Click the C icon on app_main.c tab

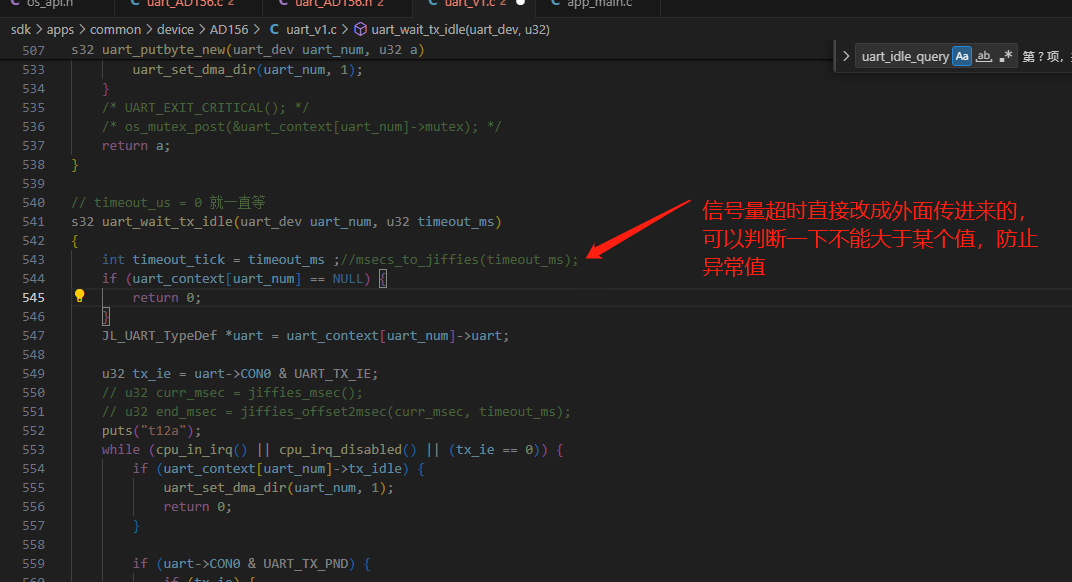[556, 3]
